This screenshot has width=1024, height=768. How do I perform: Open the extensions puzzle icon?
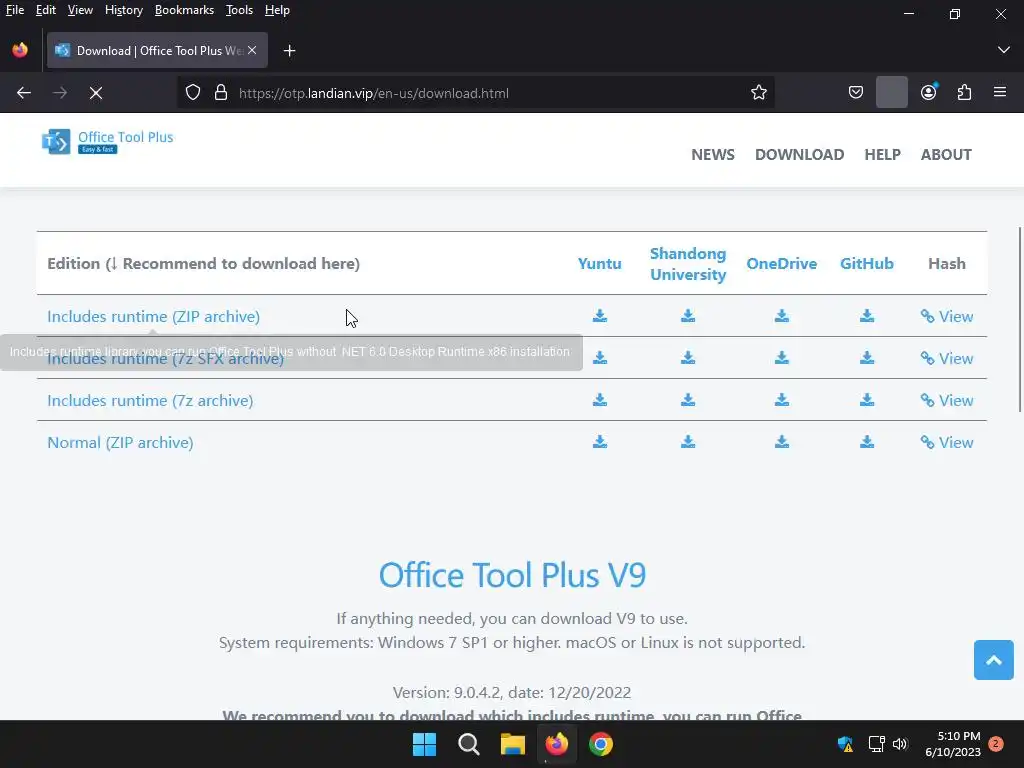pyautogui.click(x=964, y=93)
